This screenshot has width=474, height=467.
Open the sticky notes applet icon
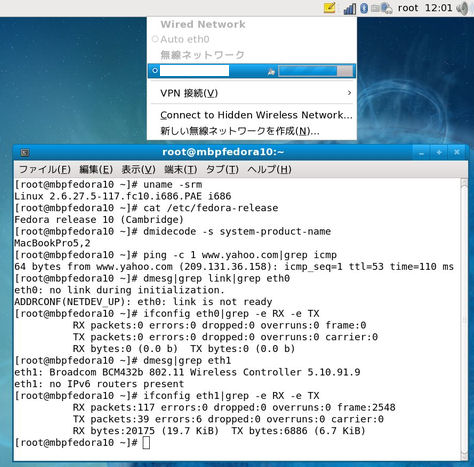tap(329, 8)
